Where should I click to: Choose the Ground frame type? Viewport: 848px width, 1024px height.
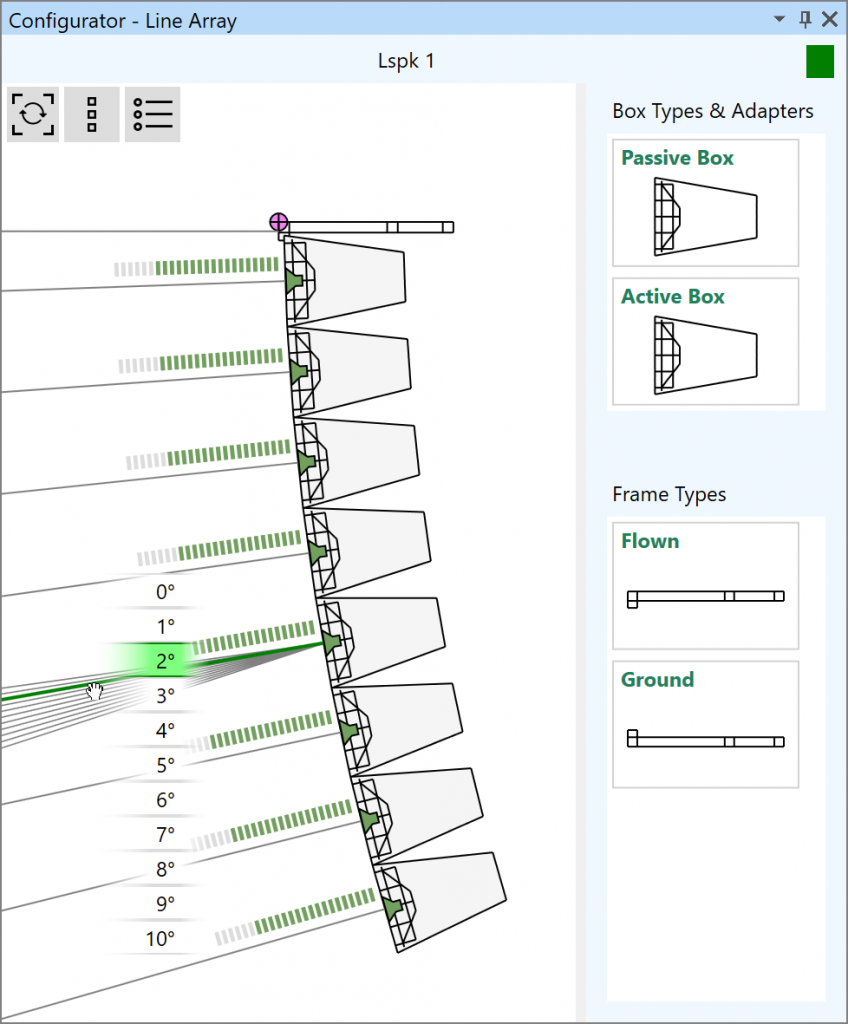tap(706, 724)
